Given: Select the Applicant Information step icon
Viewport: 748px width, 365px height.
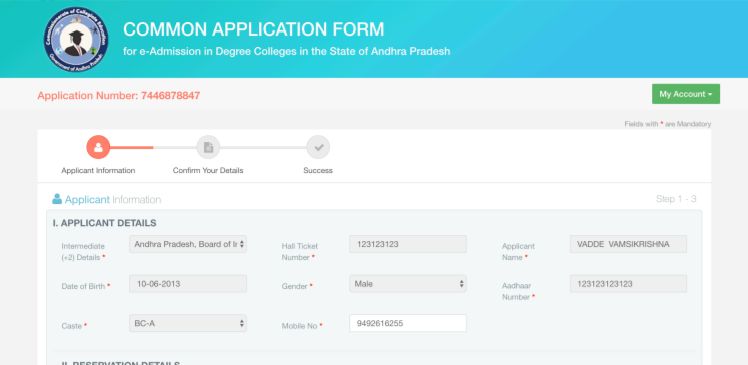Looking at the screenshot, I should pyautogui.click(x=98, y=147).
